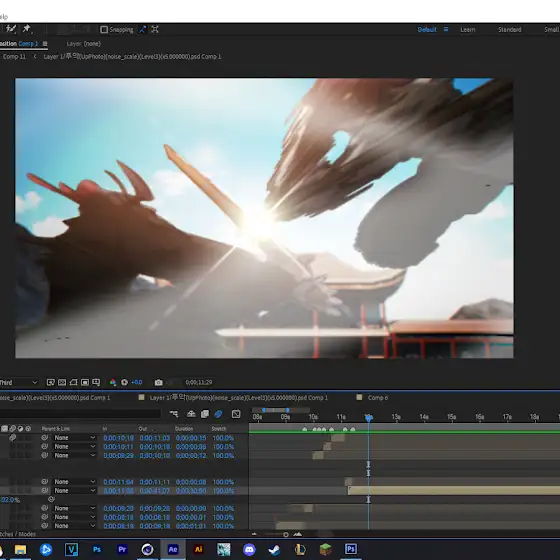
Task: Switch to the Learn workspace
Action: (x=468, y=30)
